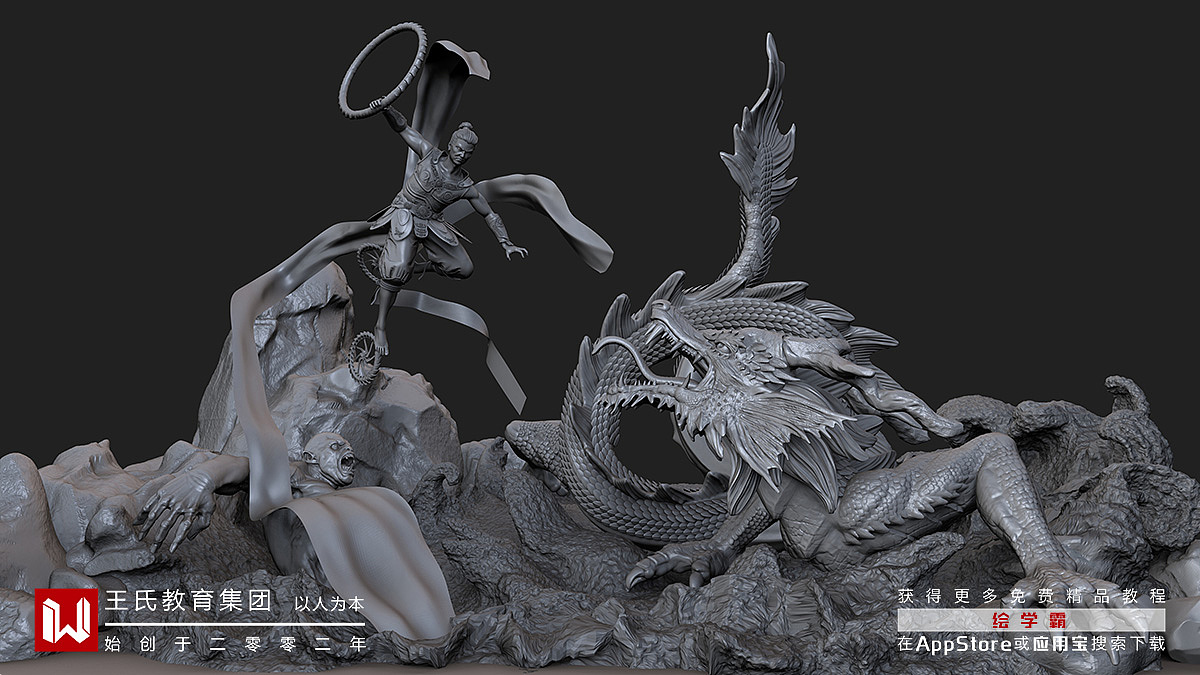Click the red W logo icon
This screenshot has width=1200, height=675.
66,620
